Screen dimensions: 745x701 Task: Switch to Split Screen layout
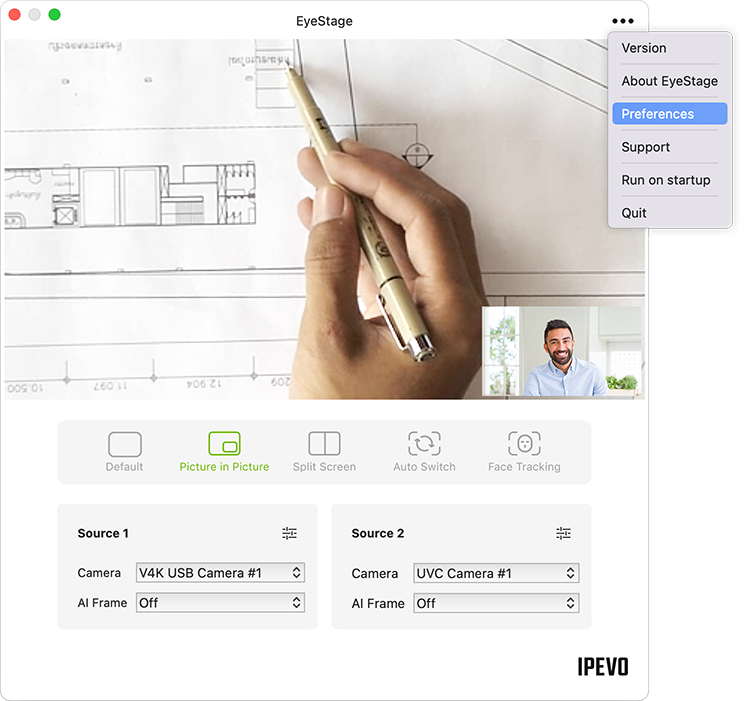tap(324, 445)
